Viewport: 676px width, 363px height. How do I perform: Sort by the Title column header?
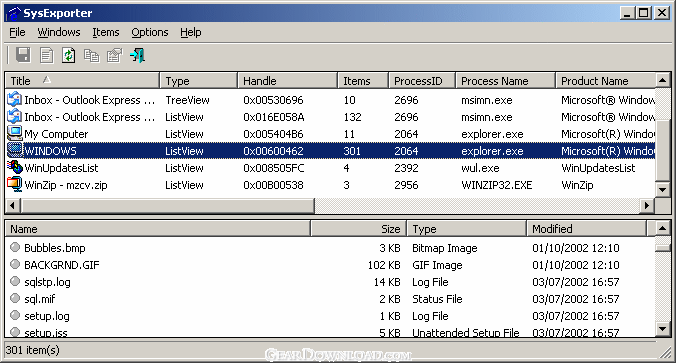tap(82, 81)
